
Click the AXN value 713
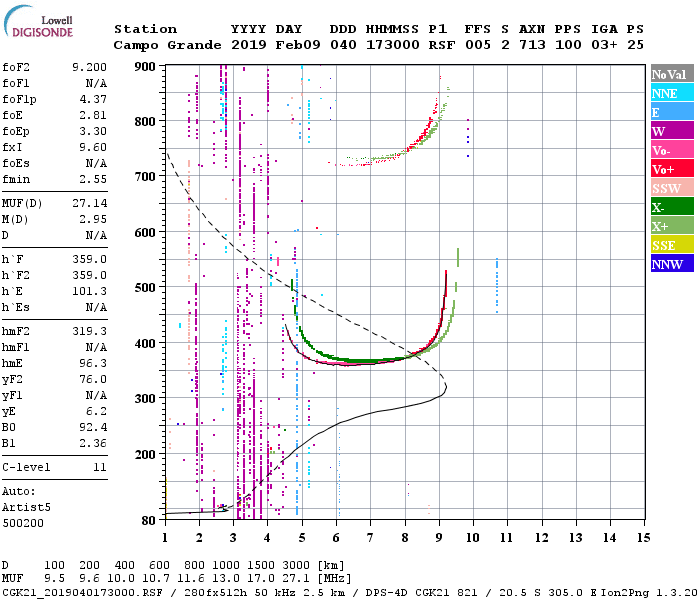tap(532, 45)
